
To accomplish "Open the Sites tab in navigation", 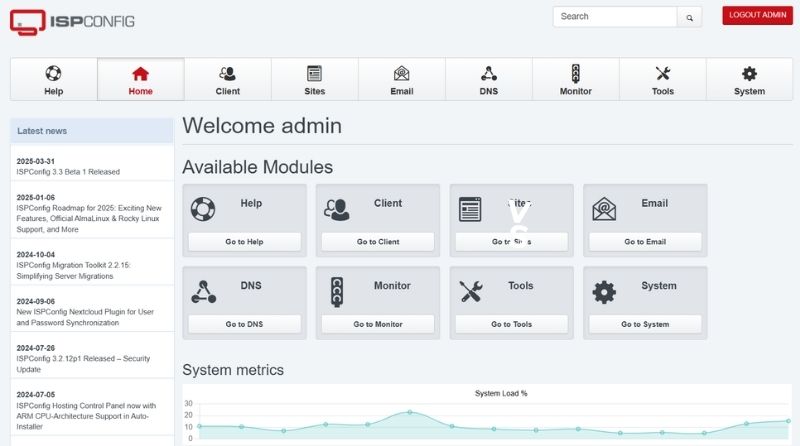I will click(314, 80).
